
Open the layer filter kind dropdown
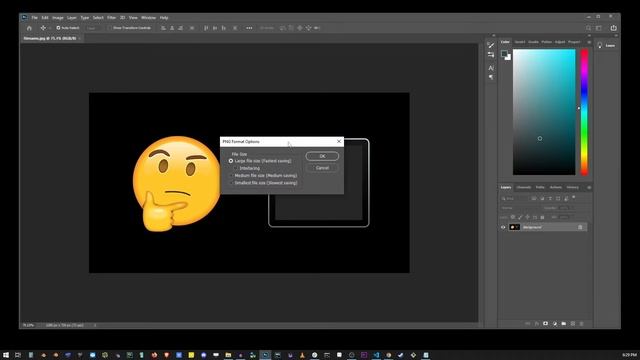(515, 199)
